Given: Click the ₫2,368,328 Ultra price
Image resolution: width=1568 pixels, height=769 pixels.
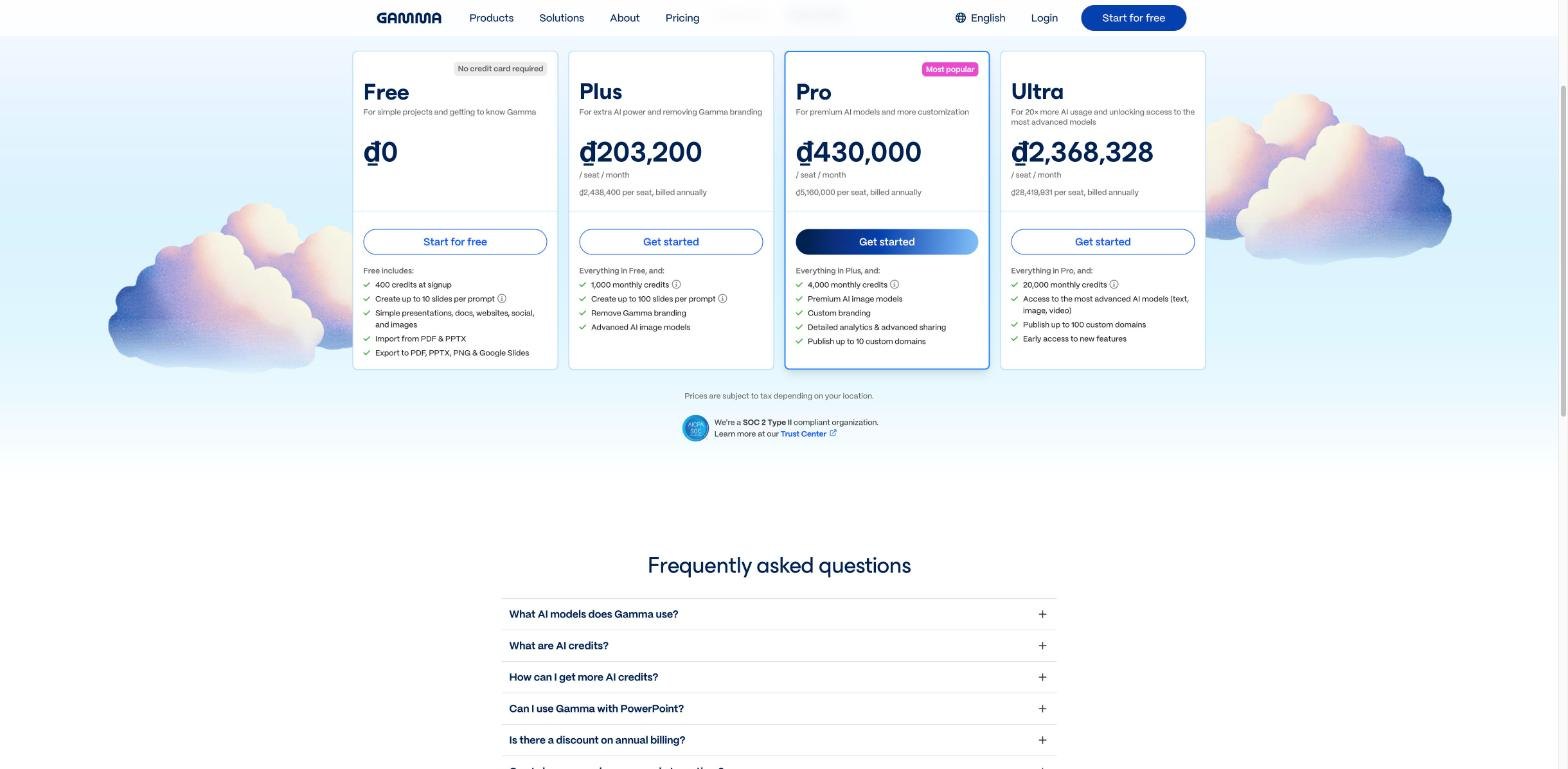Looking at the screenshot, I should [1082, 152].
